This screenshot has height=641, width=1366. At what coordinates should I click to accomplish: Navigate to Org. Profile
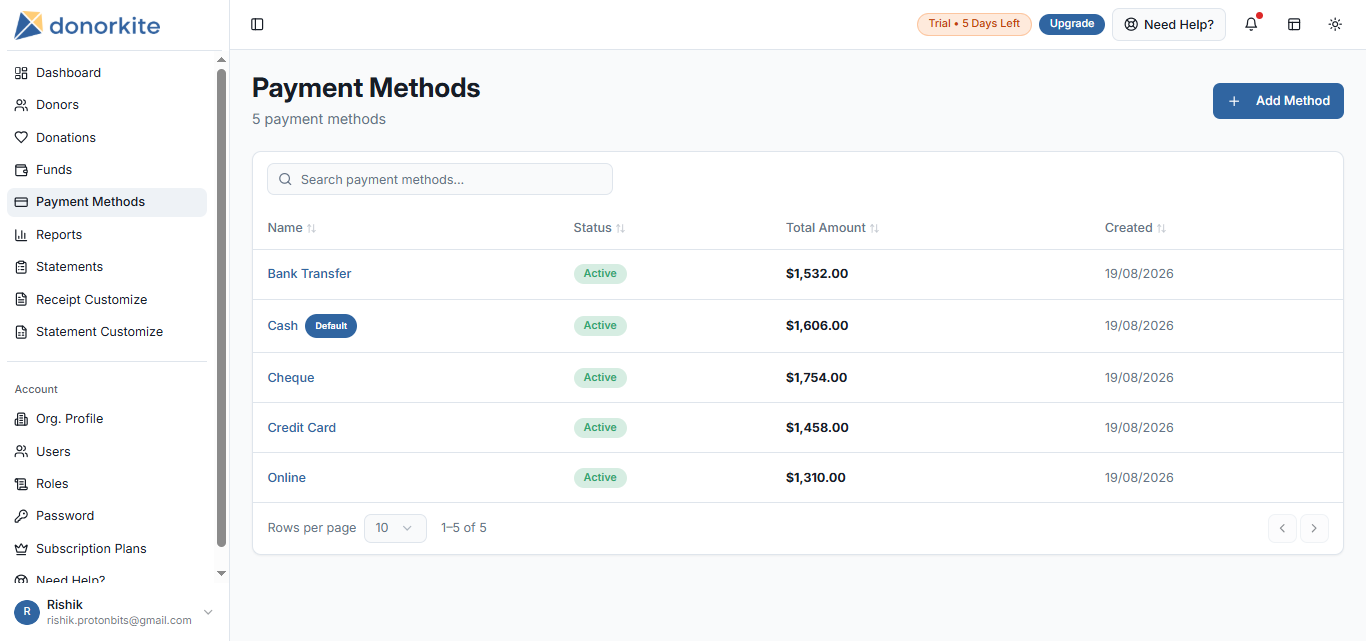[x=107, y=419]
